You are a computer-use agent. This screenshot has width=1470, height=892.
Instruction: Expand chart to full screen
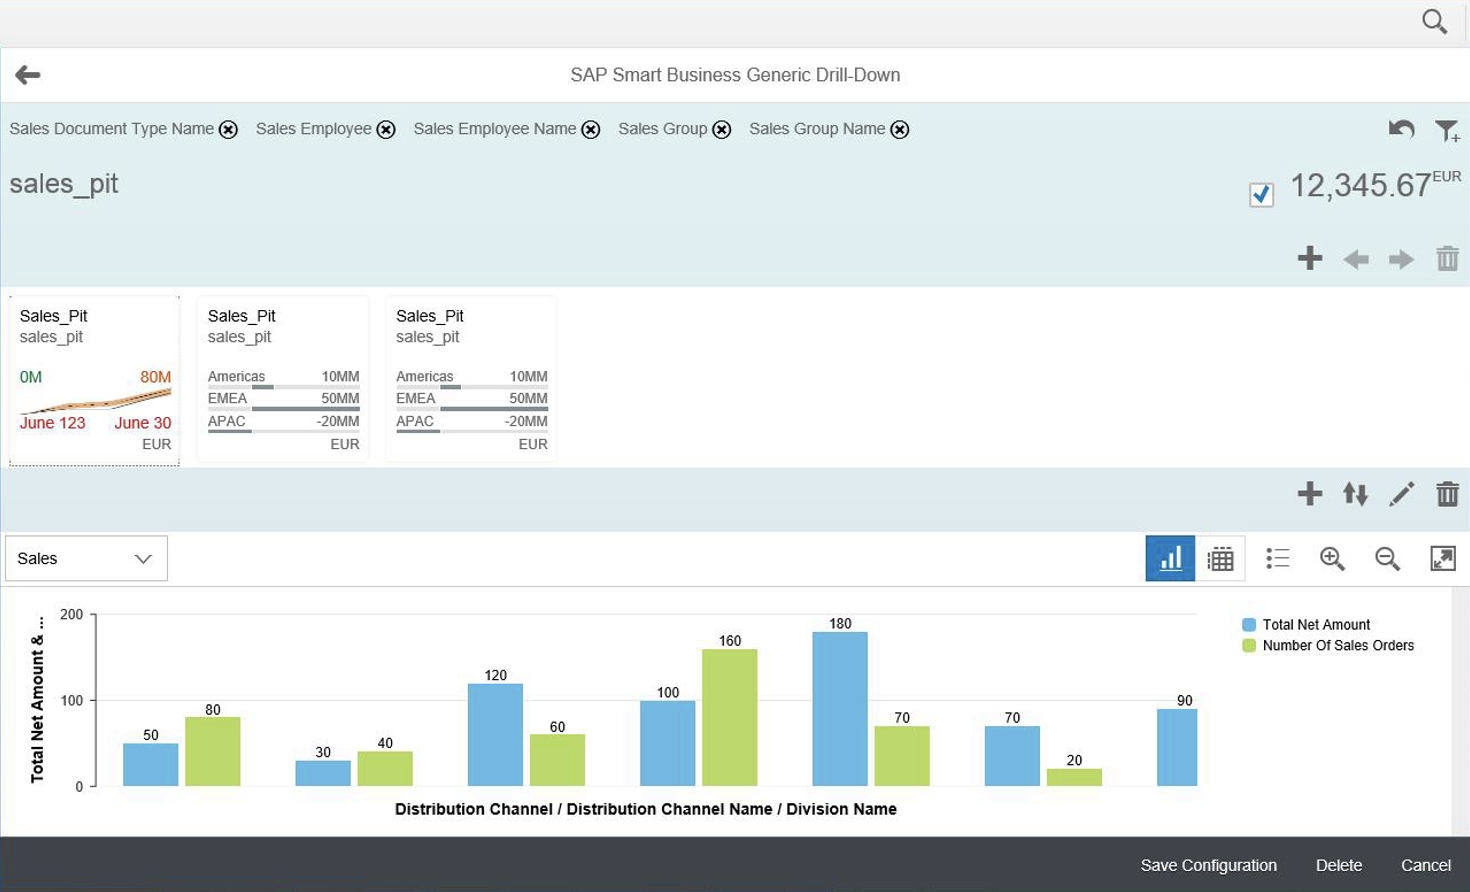pos(1443,558)
